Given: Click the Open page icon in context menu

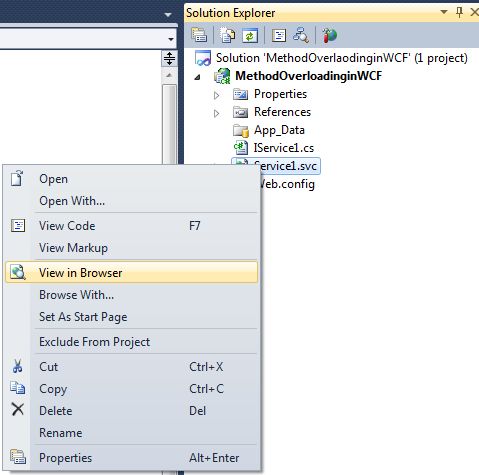Looking at the screenshot, I should coord(17,178).
